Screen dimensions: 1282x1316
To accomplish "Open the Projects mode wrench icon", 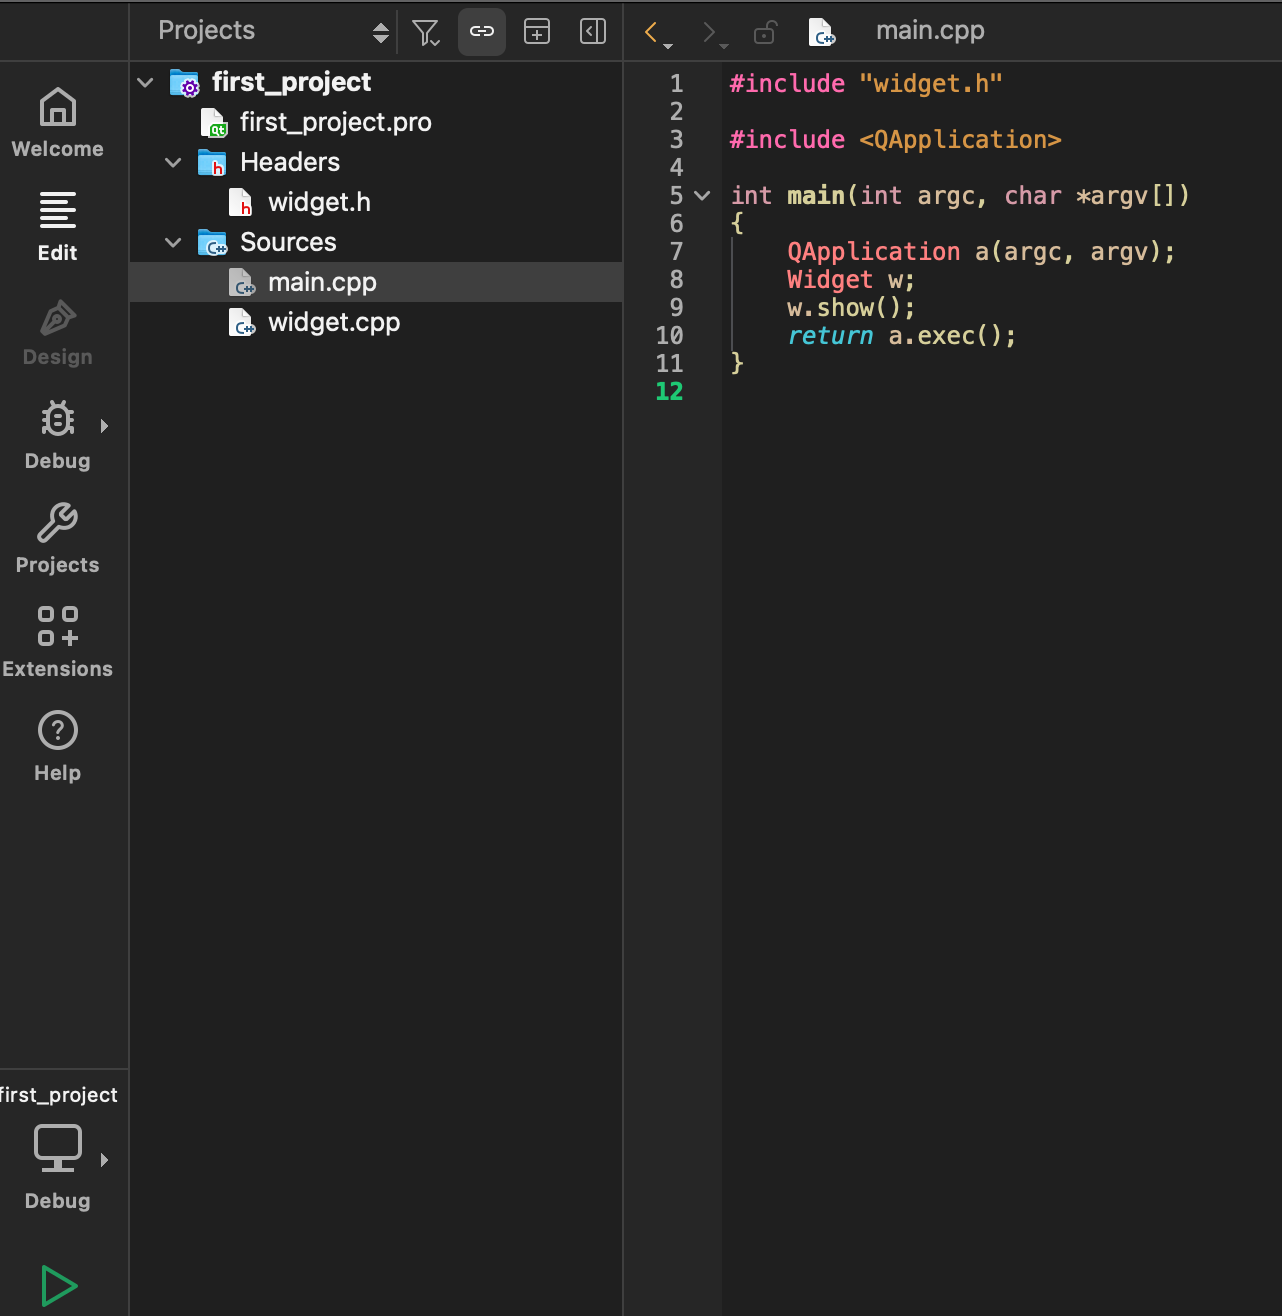I will coord(58,523).
